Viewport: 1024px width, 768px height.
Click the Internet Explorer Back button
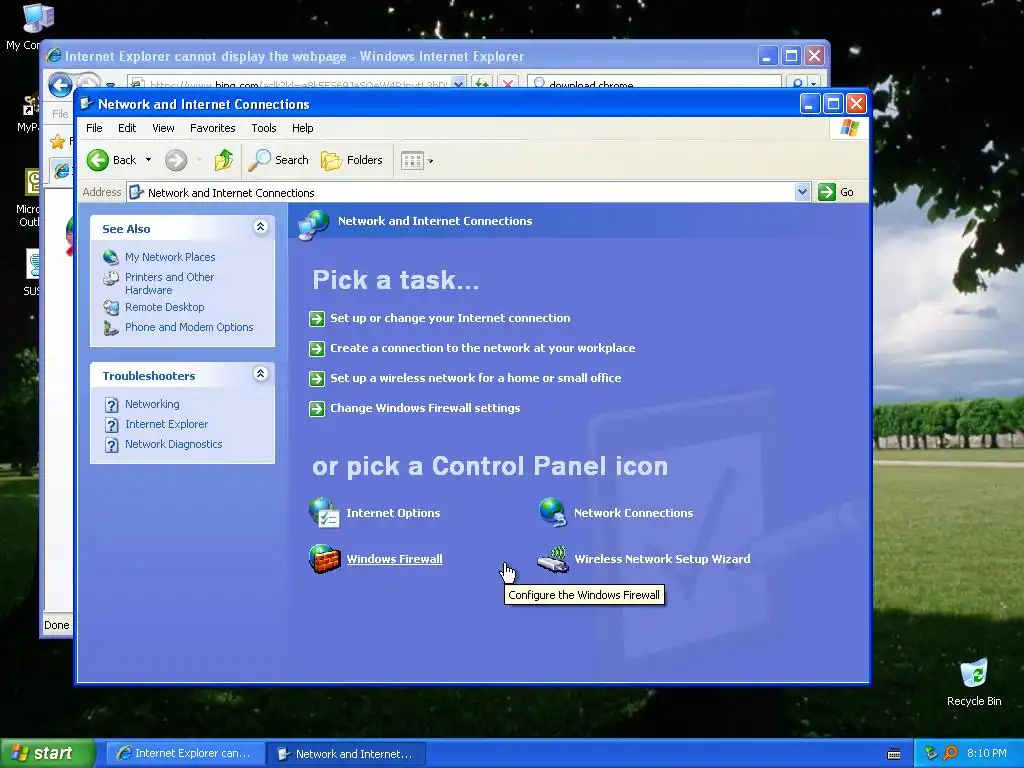tap(60, 85)
